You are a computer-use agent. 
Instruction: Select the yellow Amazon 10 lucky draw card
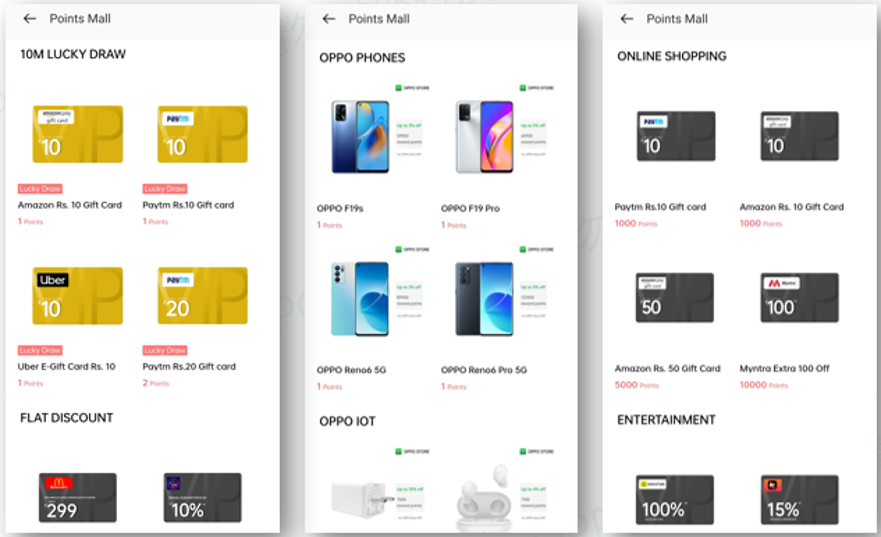(x=78, y=134)
